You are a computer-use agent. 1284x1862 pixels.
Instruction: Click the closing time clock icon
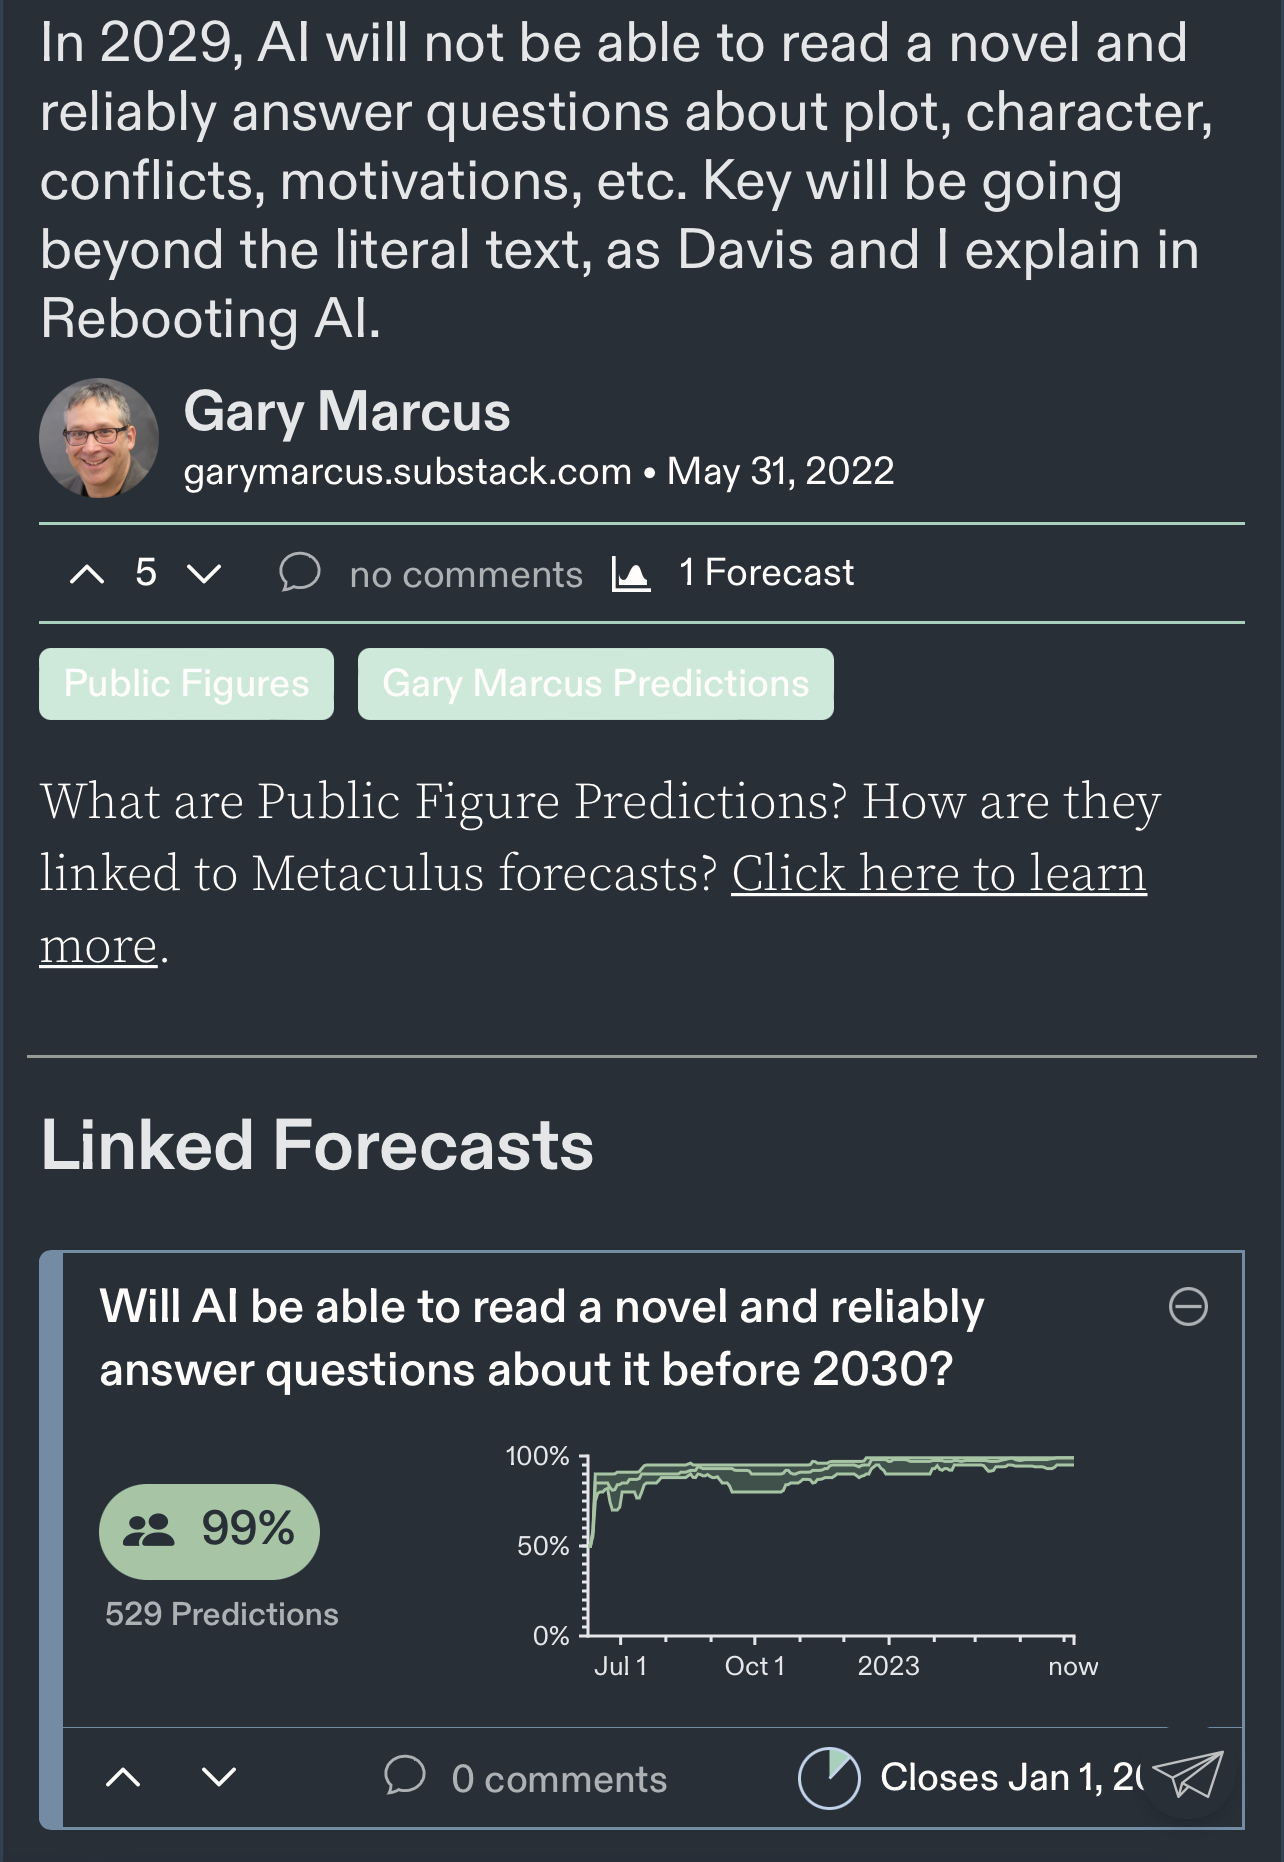[829, 1778]
